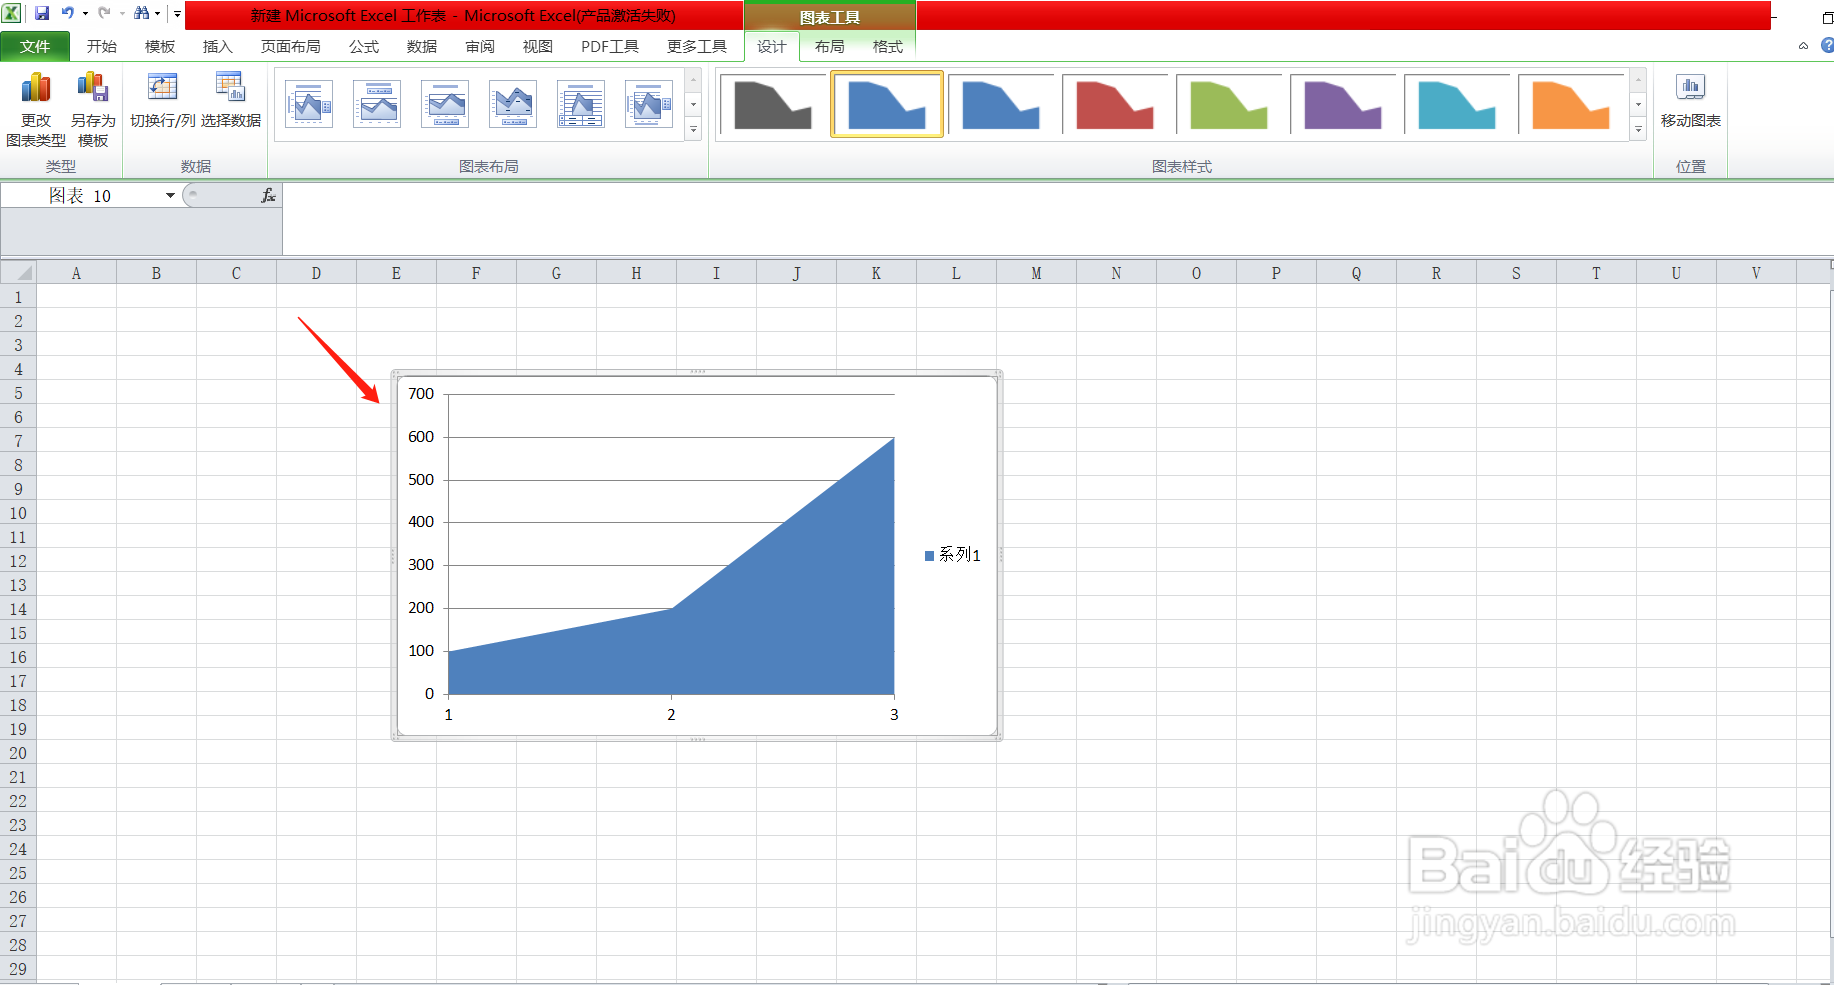Click the 系列1 legend entry
This screenshot has height=985, width=1834.
pyautogui.click(x=953, y=555)
